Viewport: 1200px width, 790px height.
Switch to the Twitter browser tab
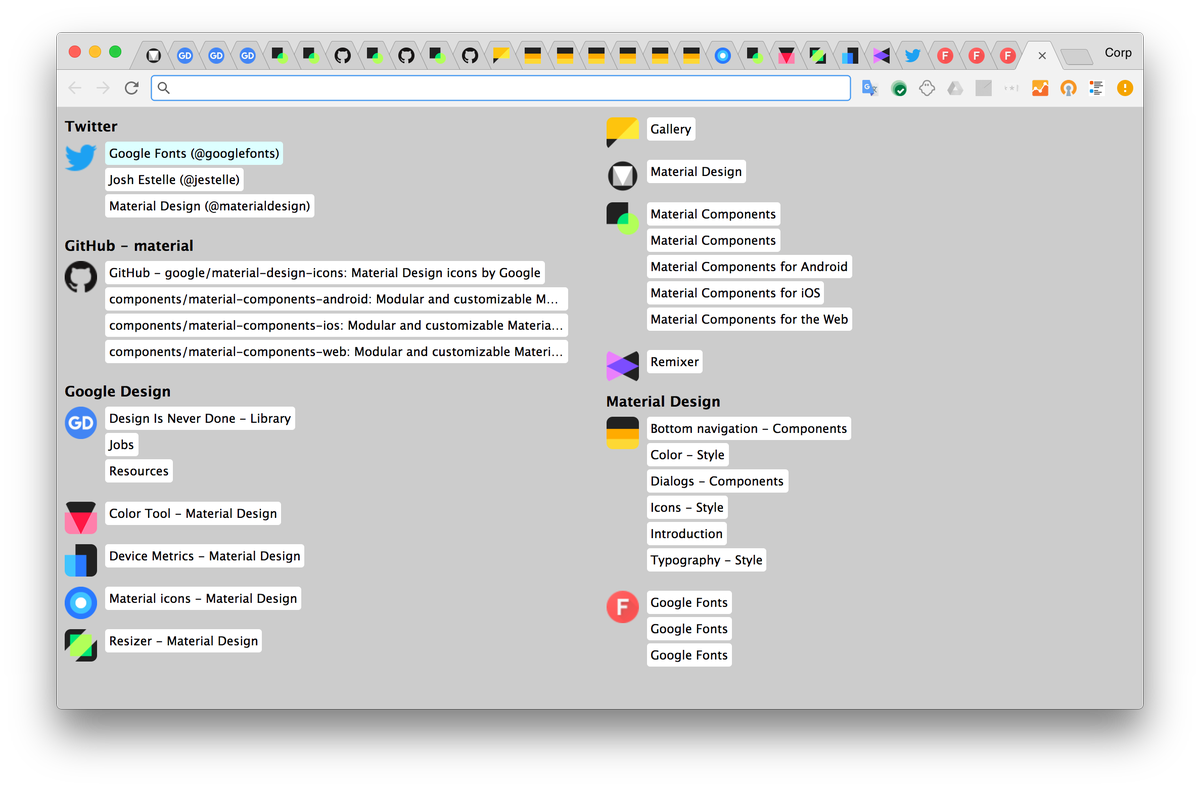pyautogui.click(x=912, y=56)
